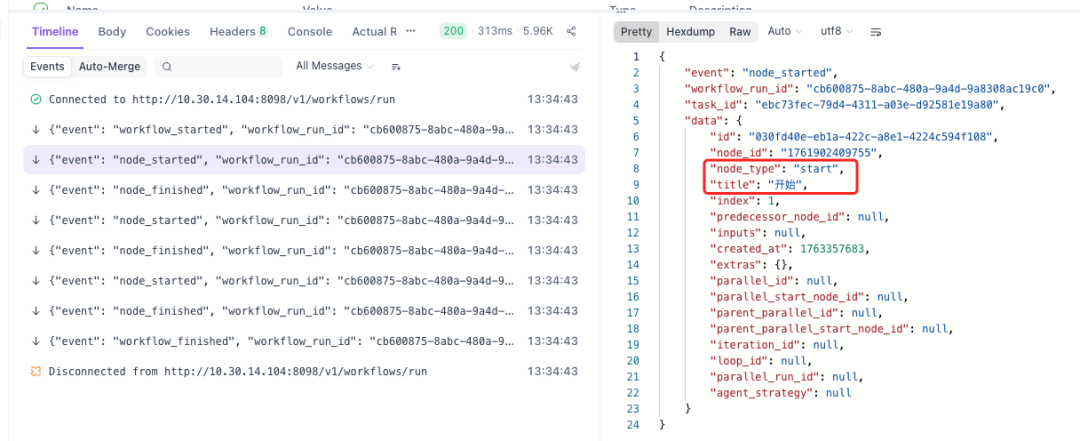The width and height of the screenshot is (1080, 441).
Task: Open the Cookies tab
Action: pos(167,32)
